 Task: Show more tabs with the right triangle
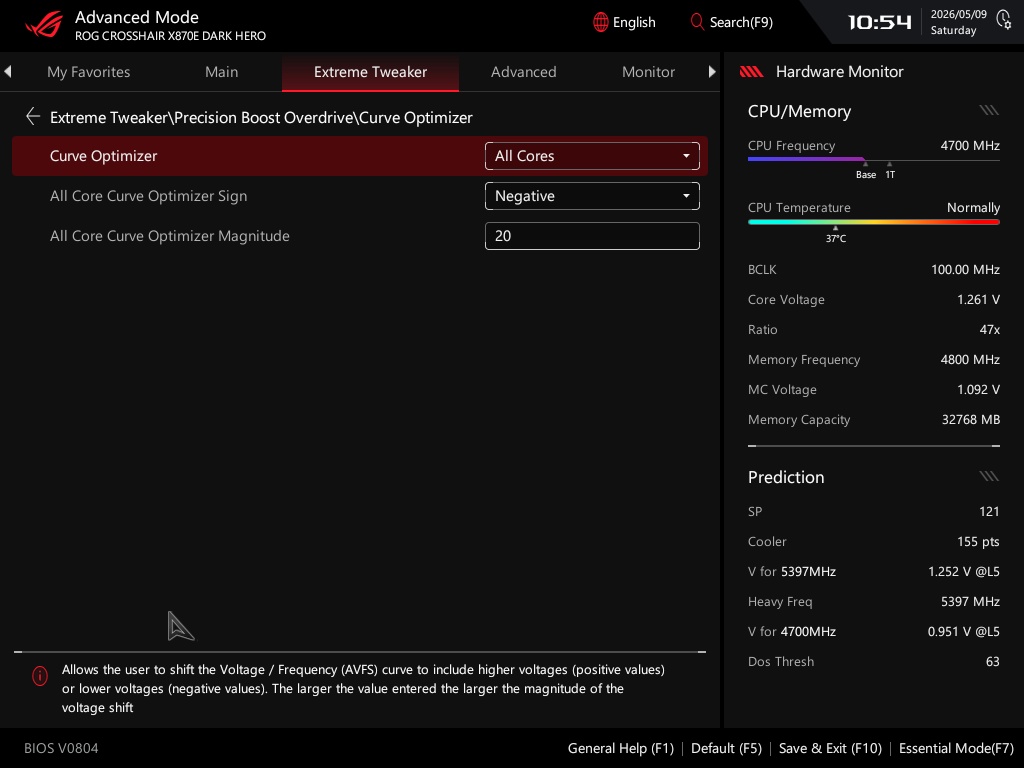pos(712,71)
